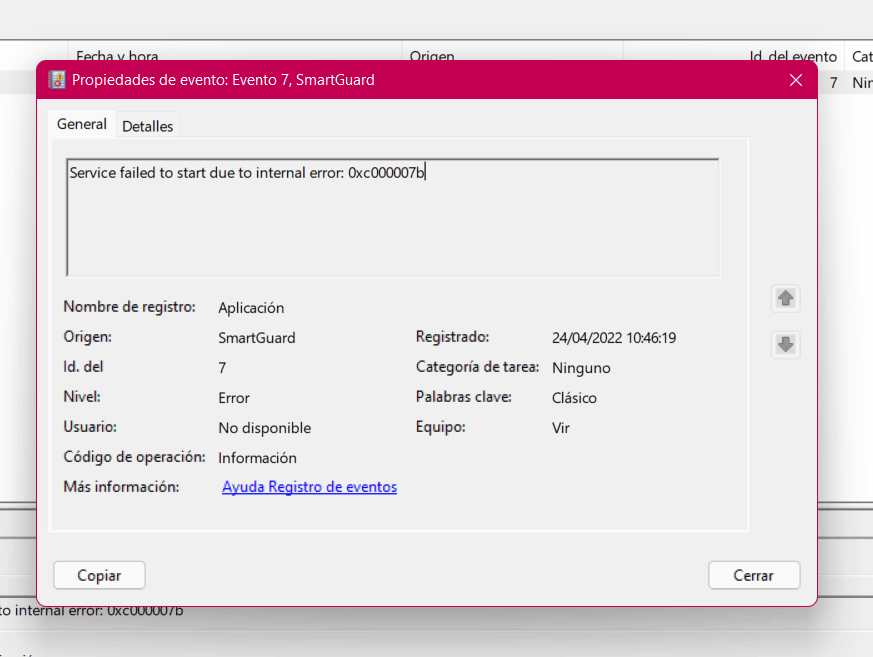Image resolution: width=873 pixels, height=657 pixels.
Task: Click the Categoría de tarea value Ninguno
Action: pos(581,368)
